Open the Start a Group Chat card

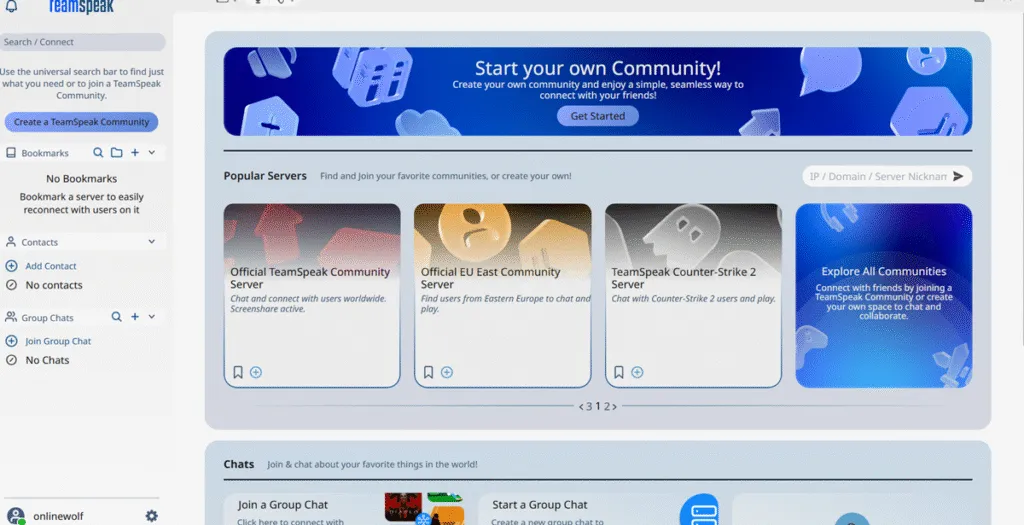coord(600,509)
